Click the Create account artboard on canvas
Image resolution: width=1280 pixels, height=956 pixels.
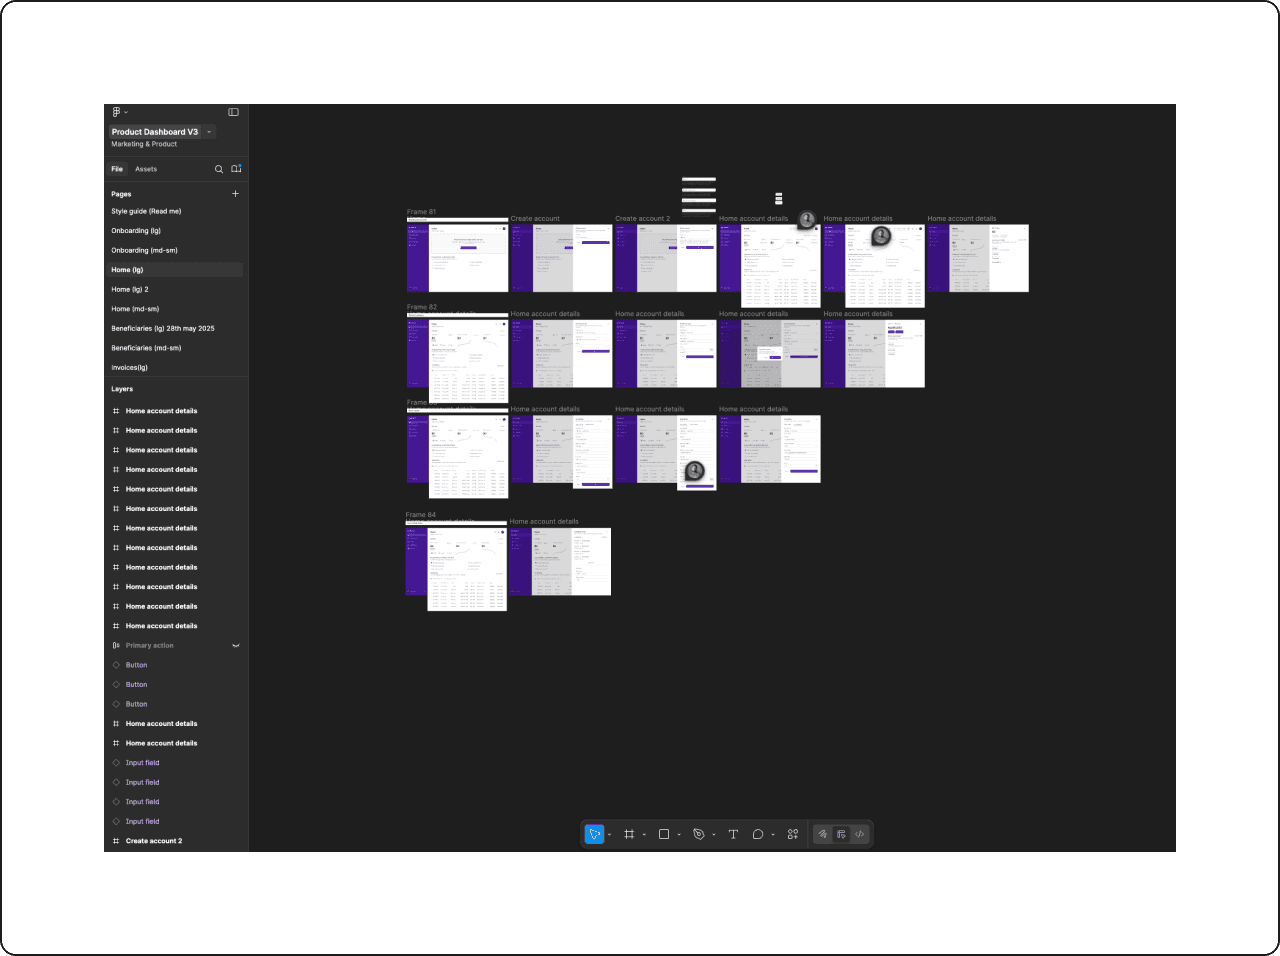(561, 258)
